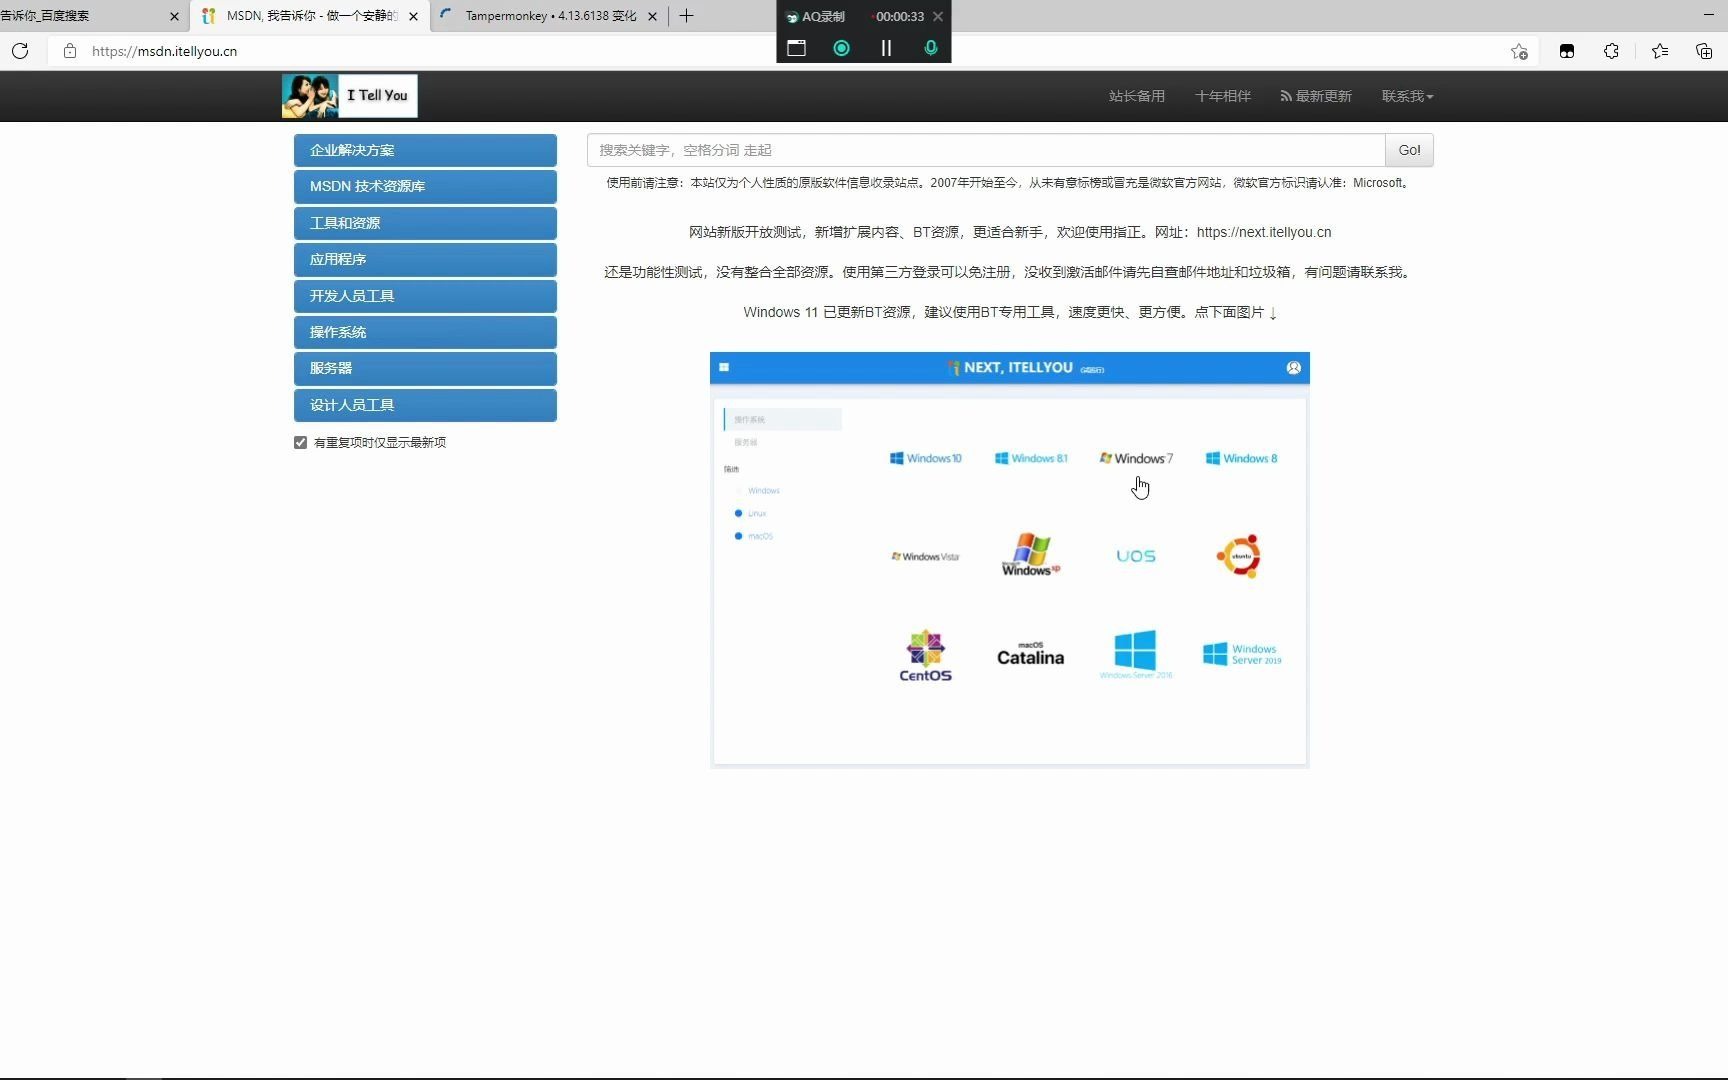The width and height of the screenshot is (1728, 1080).
Task: Click the menu icon in preview header
Action: point(724,368)
